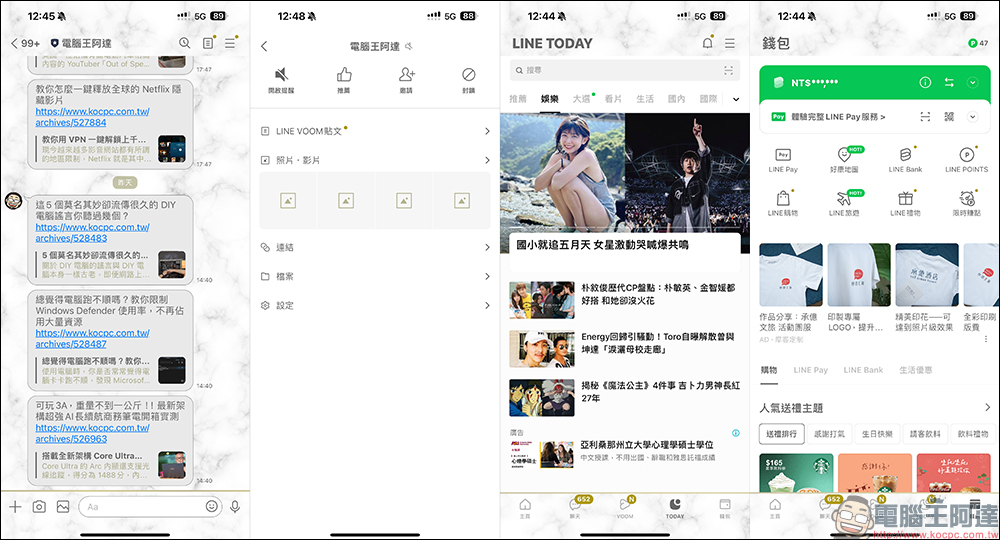This screenshot has width=1000, height=540.
Task: Open the notes icon in the chat header
Action: (207, 43)
